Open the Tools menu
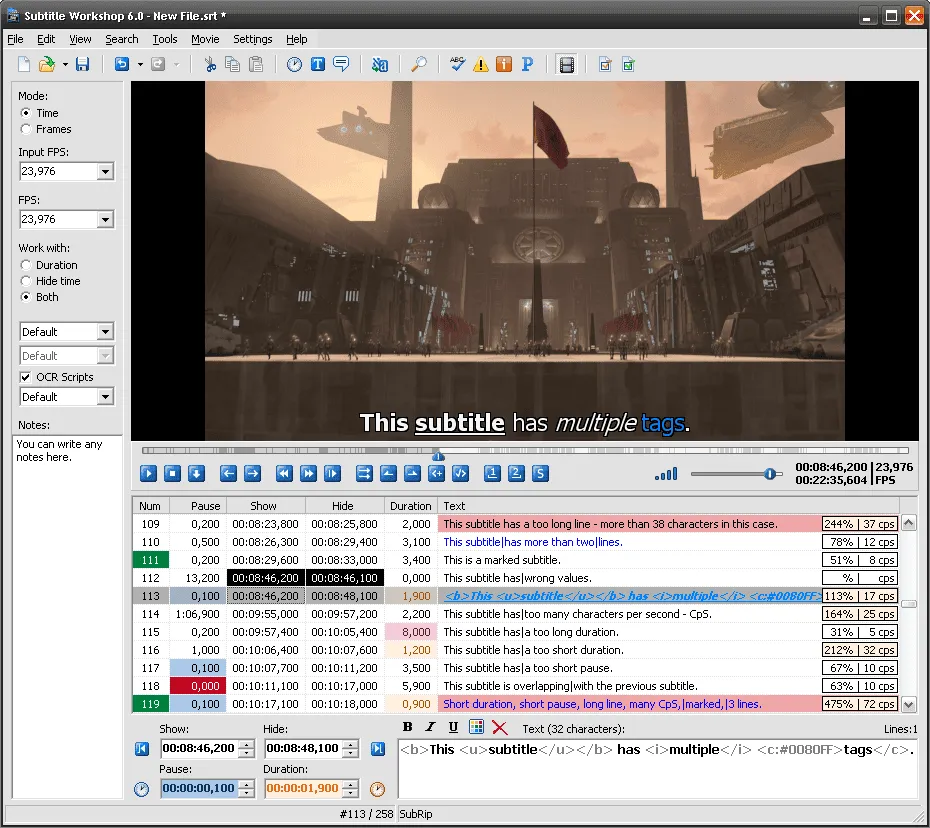930x828 pixels. 165,39
